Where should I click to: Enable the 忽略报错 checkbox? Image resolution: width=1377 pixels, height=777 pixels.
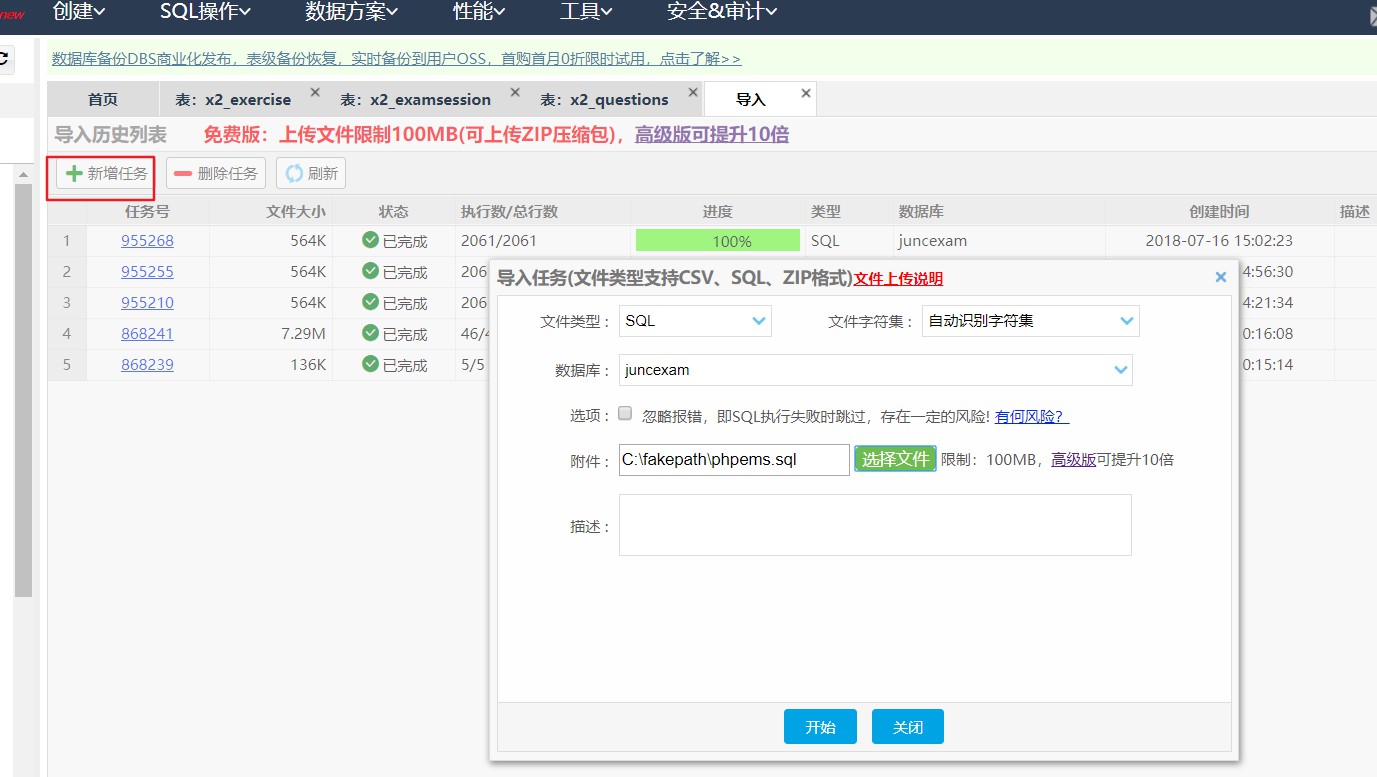[x=625, y=413]
